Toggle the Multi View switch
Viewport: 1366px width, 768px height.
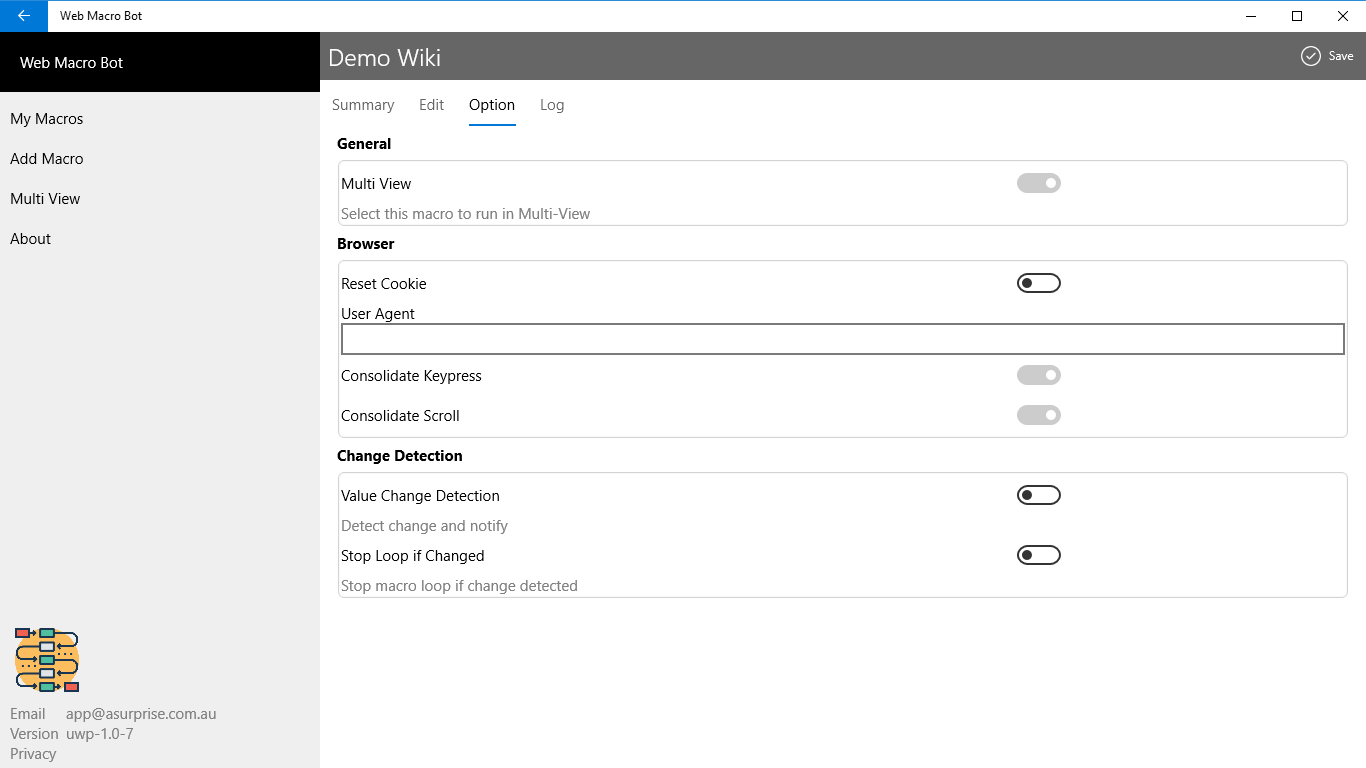(x=1038, y=183)
